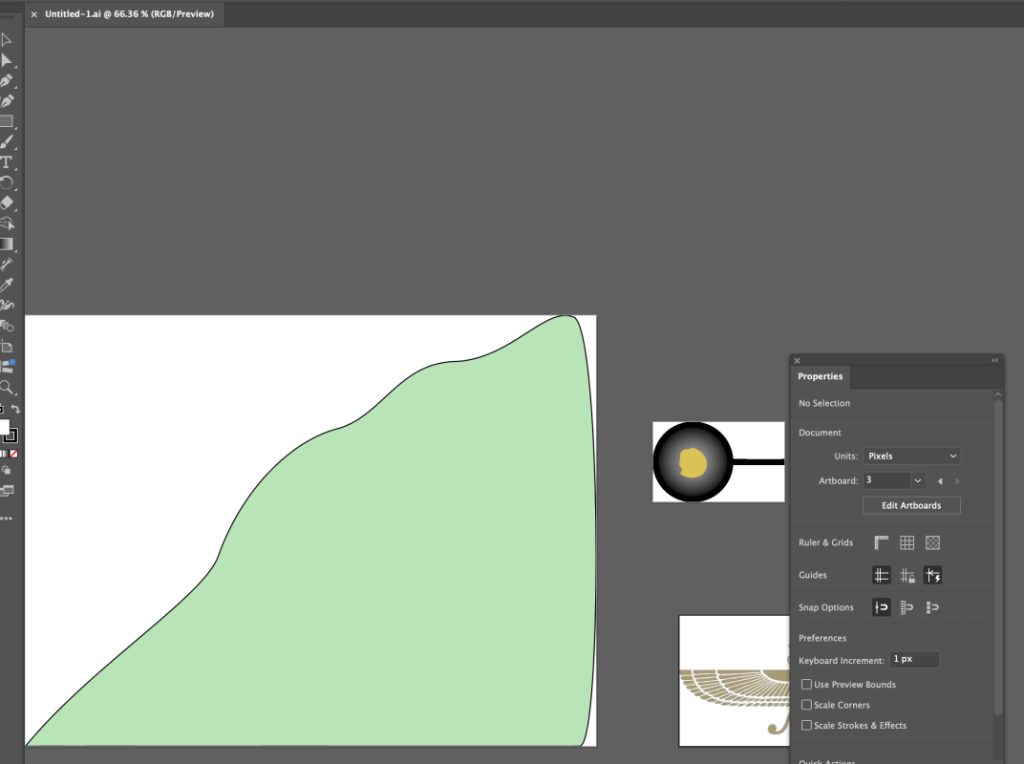Click the white fill color swatch
This screenshot has height=764, width=1024.
click(4, 427)
